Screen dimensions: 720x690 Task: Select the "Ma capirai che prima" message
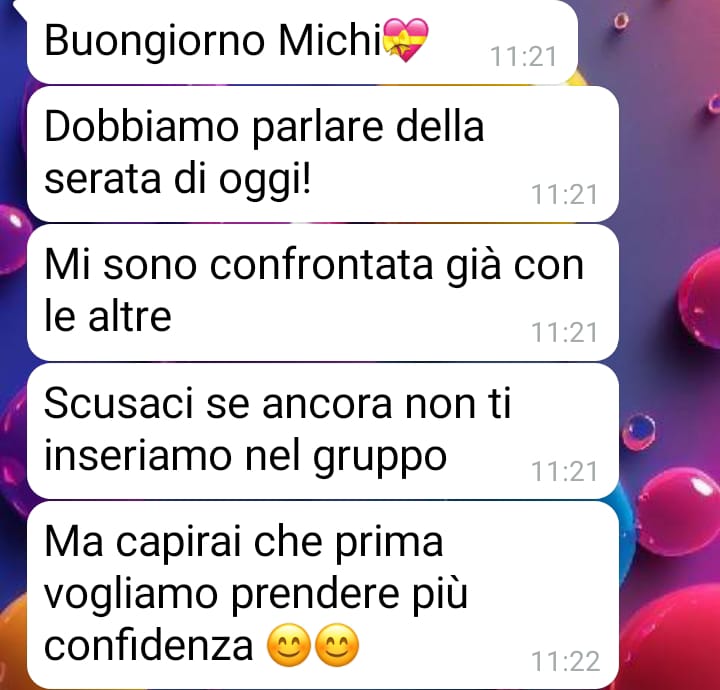tap(323, 595)
